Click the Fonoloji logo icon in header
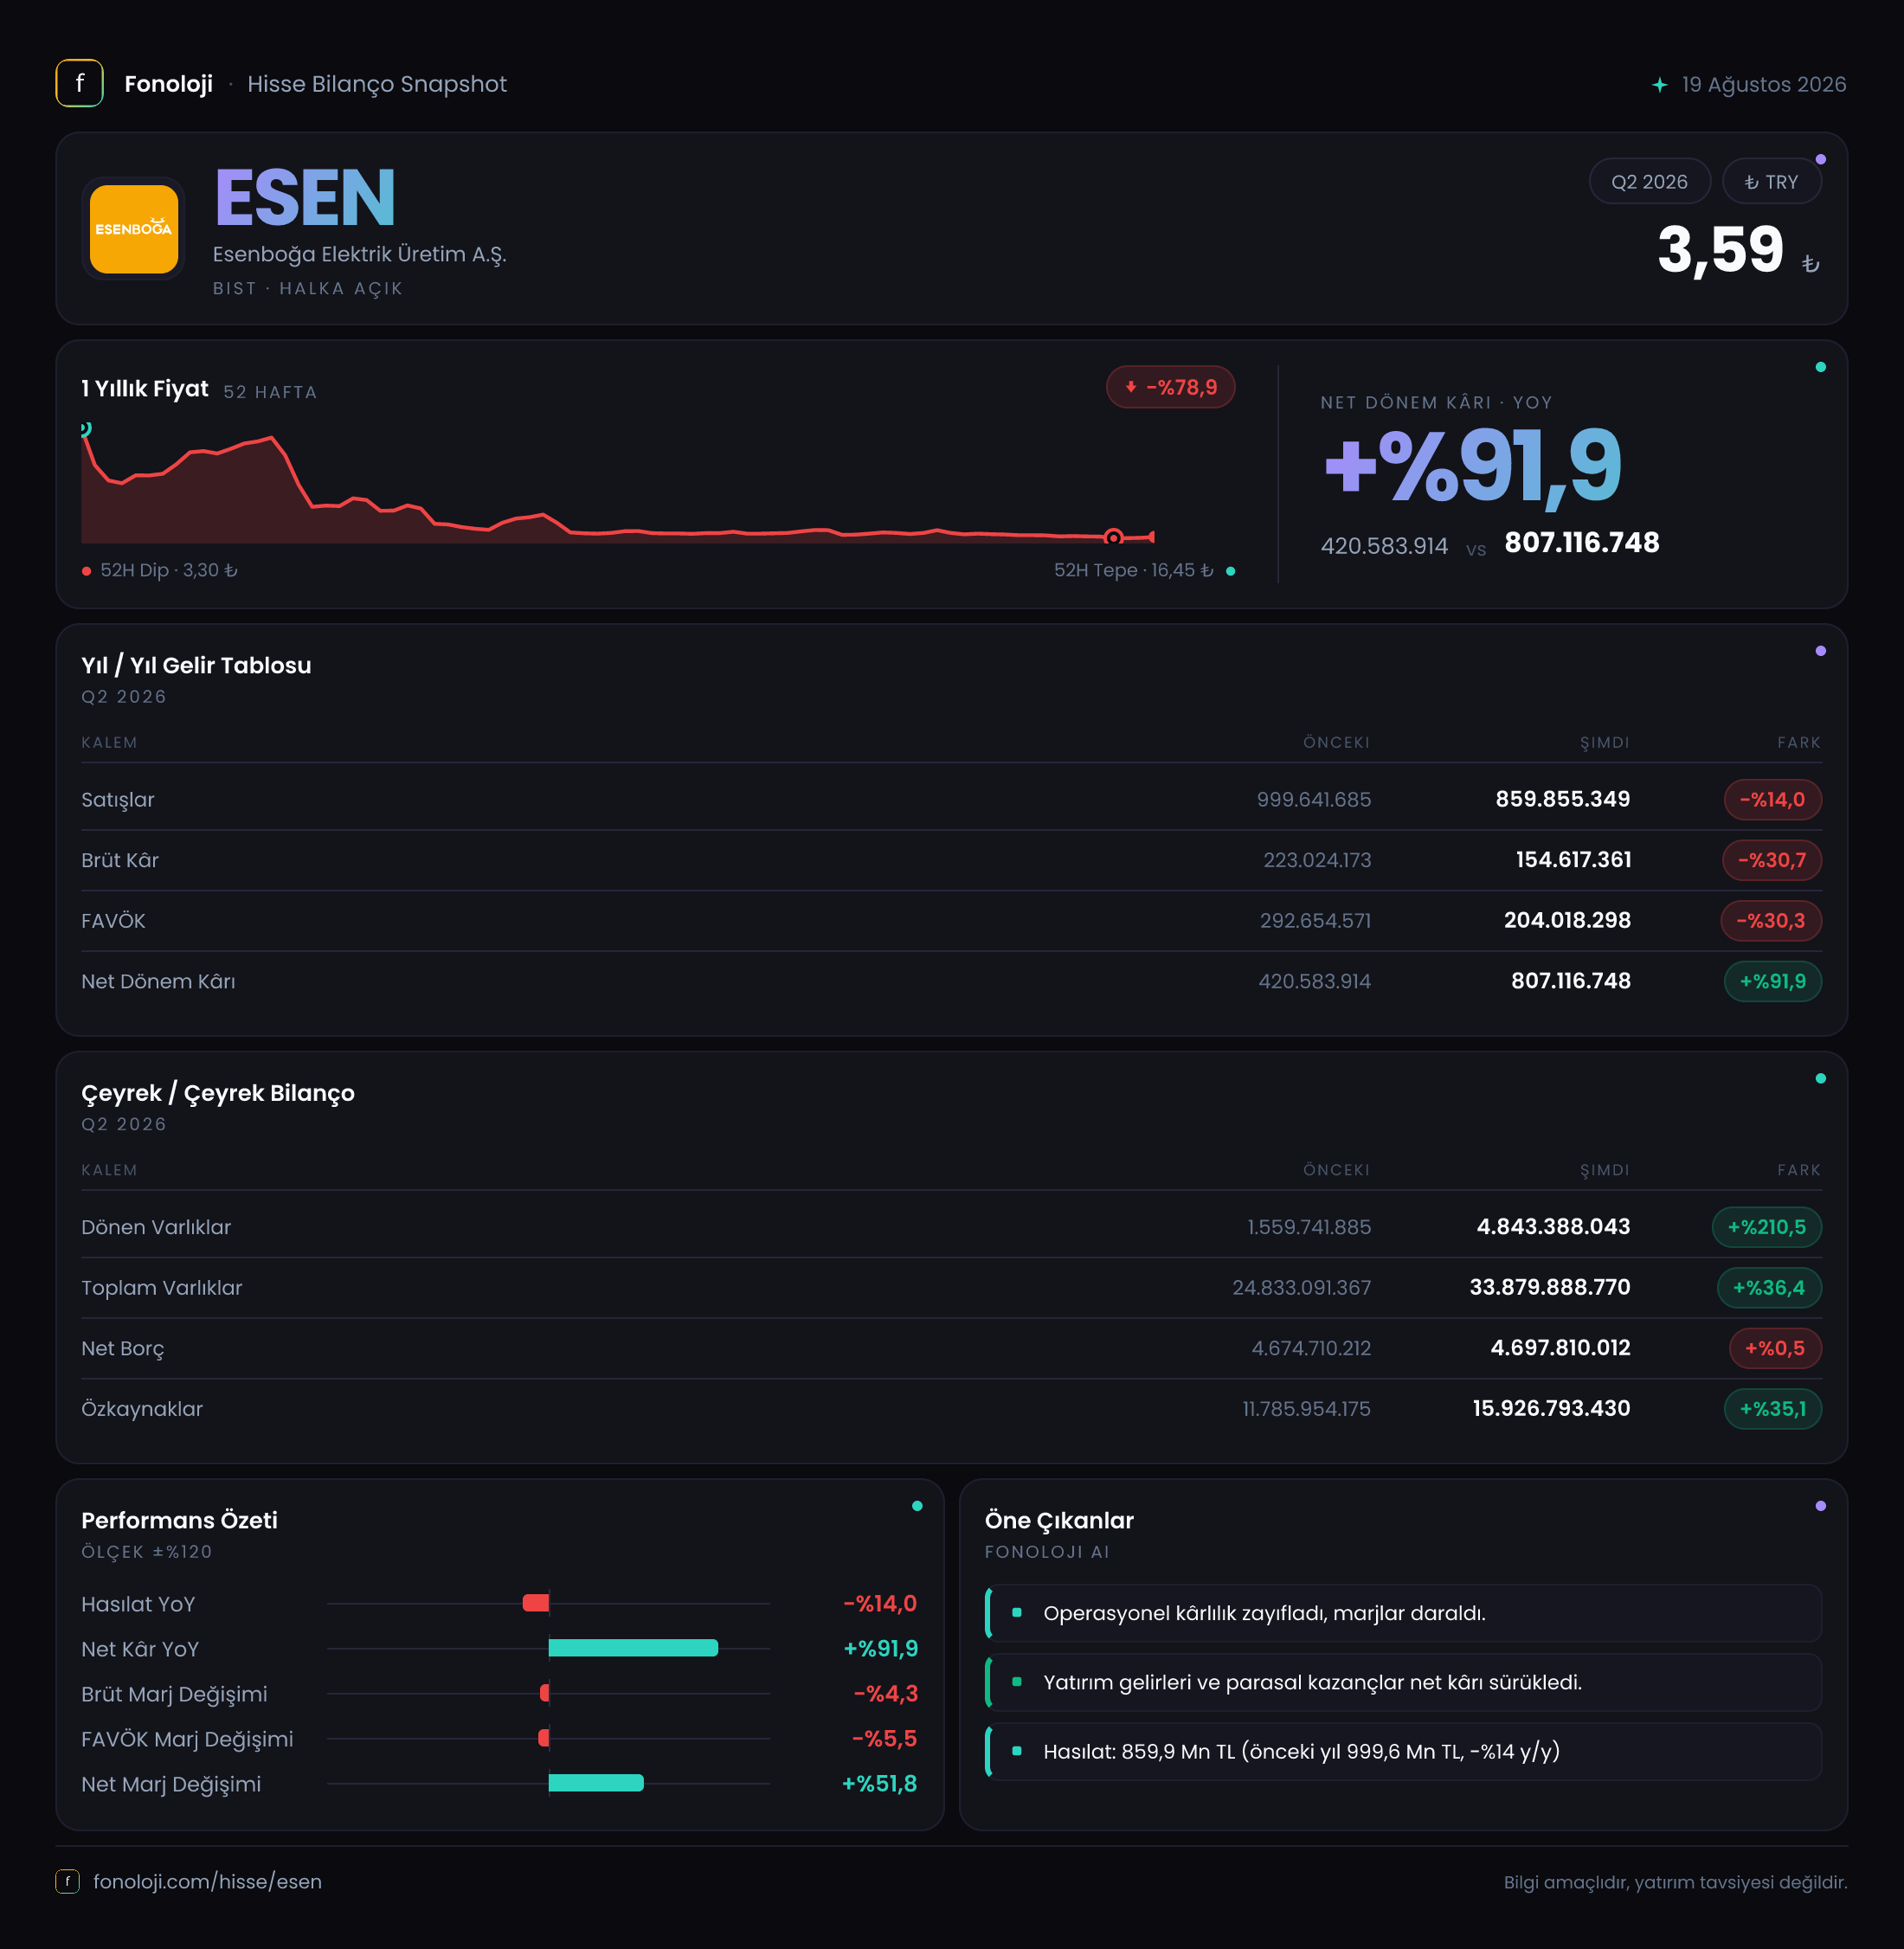Screen dimensions: 1904x1949 coord(79,84)
